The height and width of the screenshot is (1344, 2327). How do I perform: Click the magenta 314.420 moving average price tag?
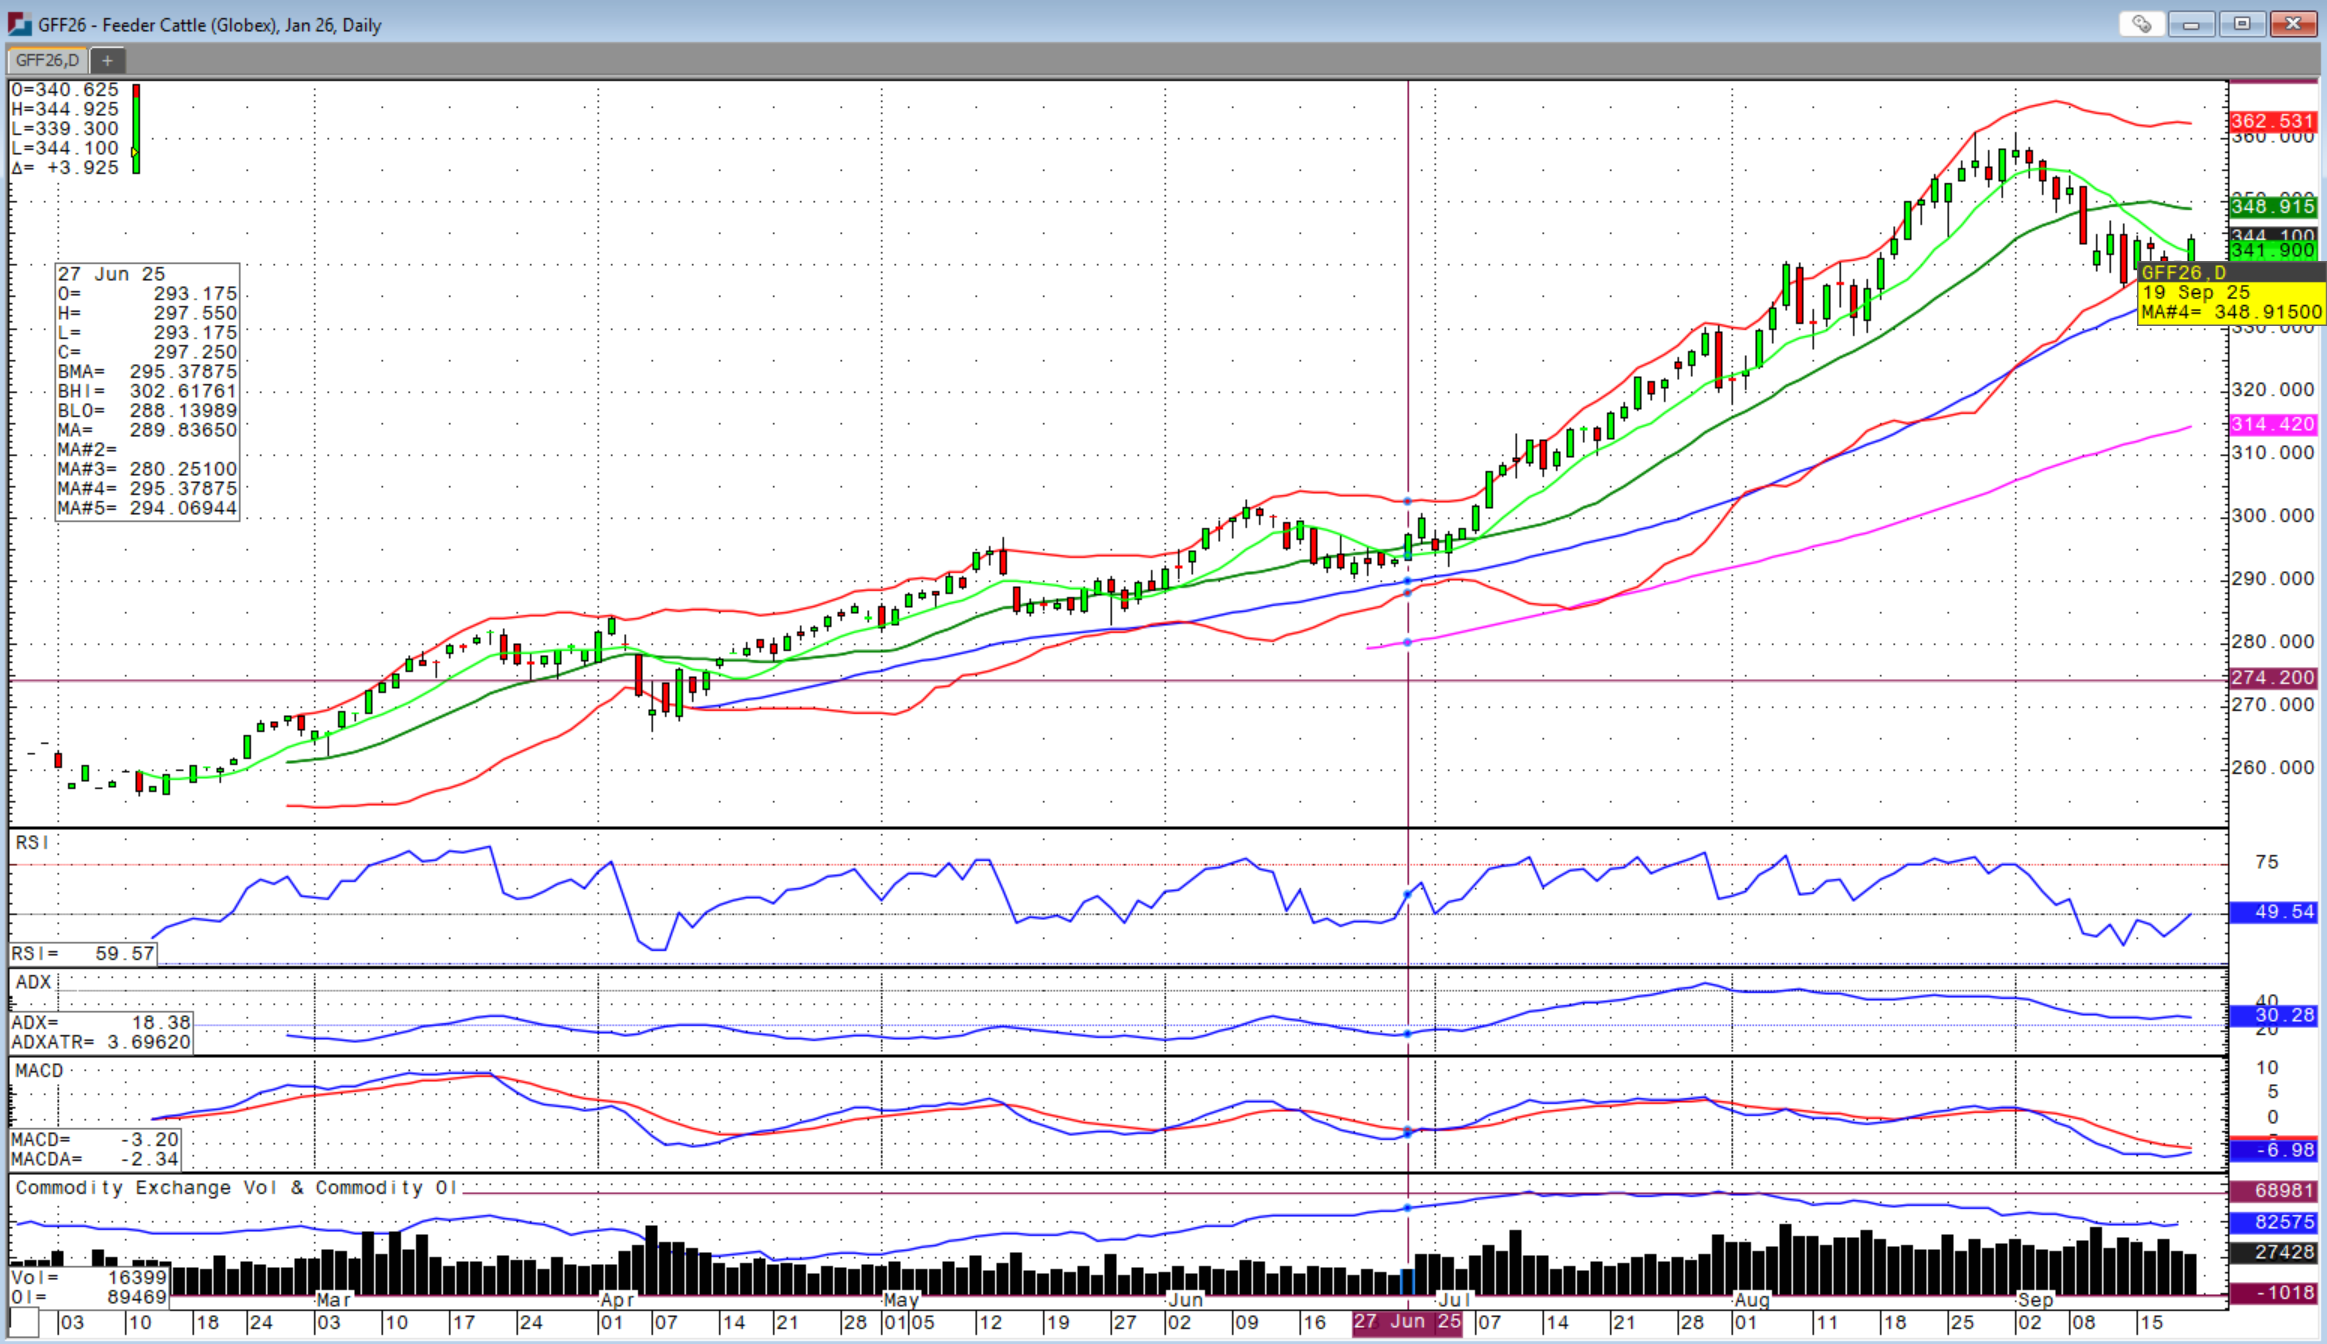pyautogui.click(x=2272, y=424)
